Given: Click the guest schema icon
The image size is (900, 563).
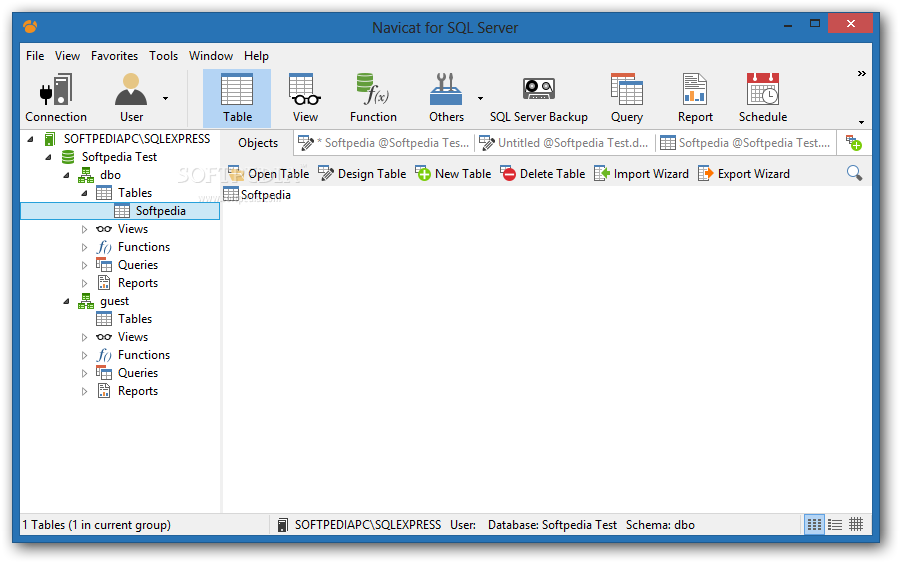Looking at the screenshot, I should (86, 301).
